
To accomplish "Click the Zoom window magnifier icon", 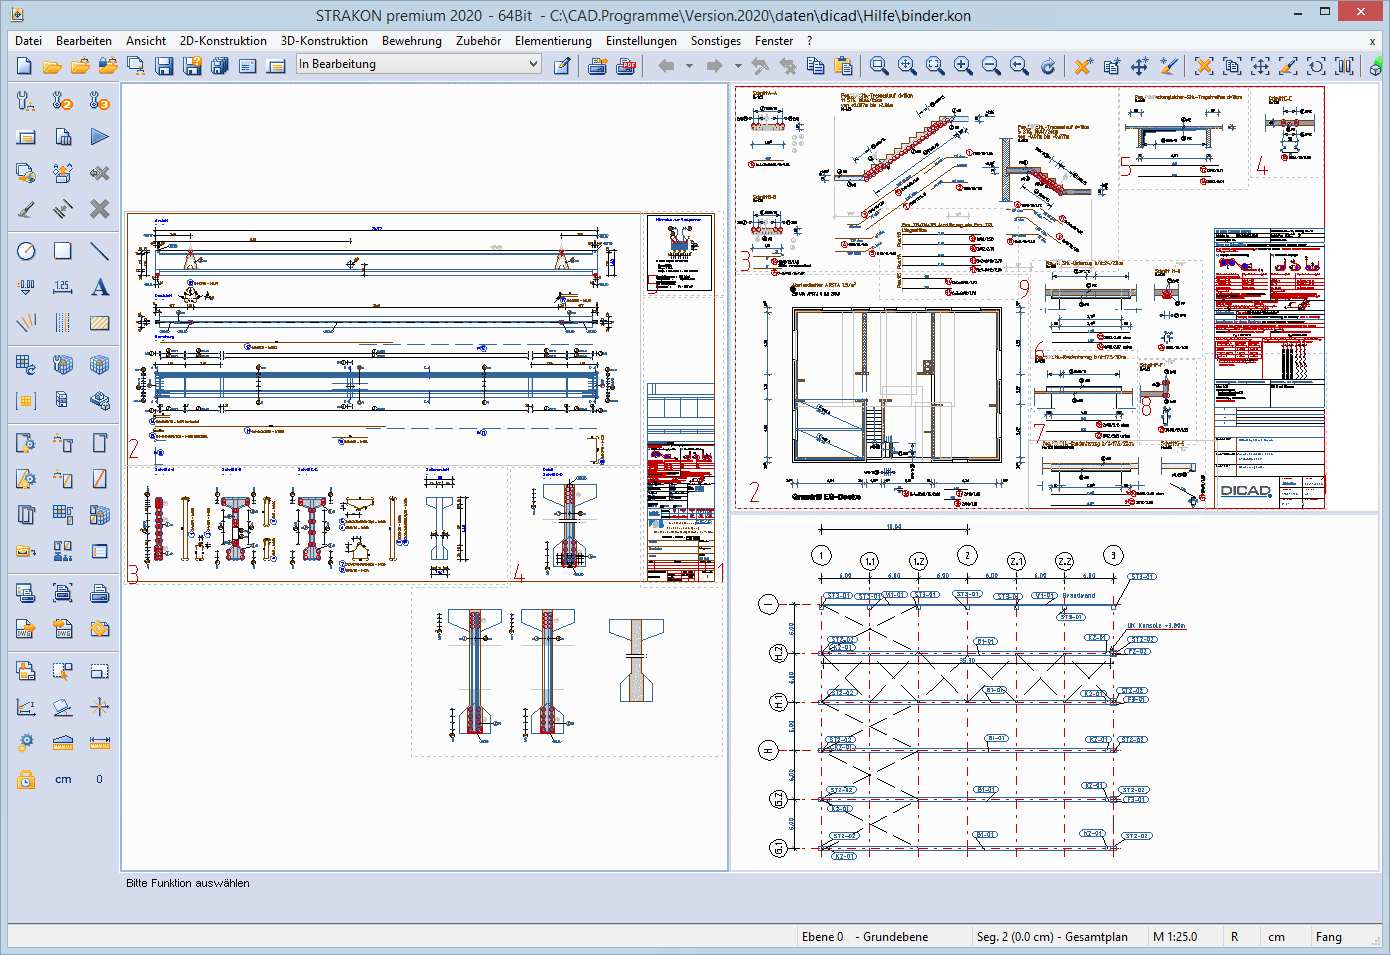I will tap(879, 66).
